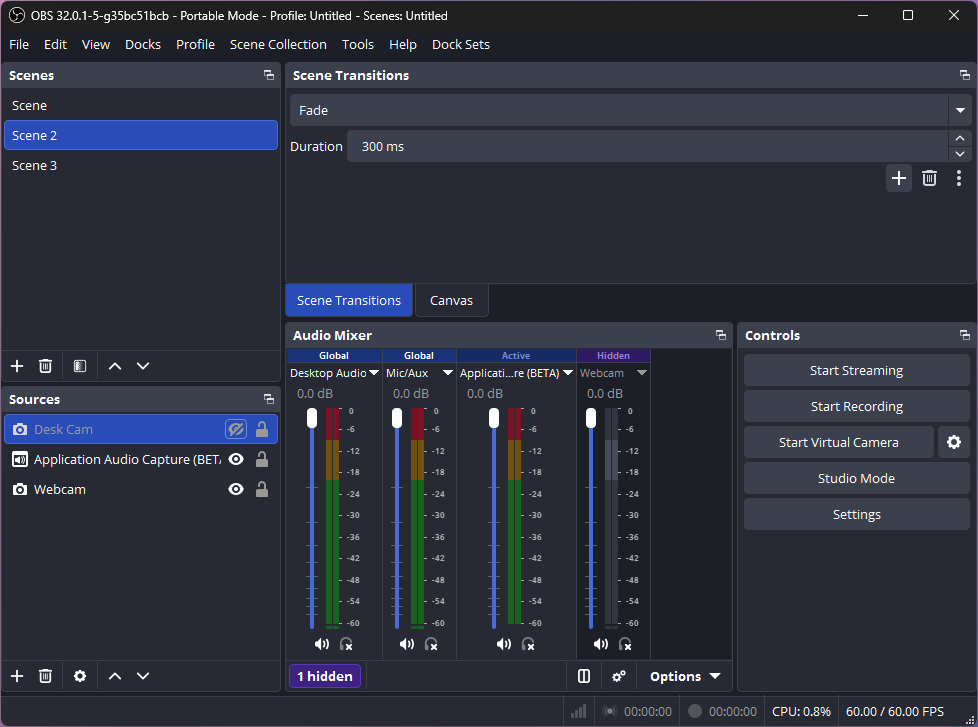
Task: Add a new source with plus icon
Action: (x=17, y=676)
